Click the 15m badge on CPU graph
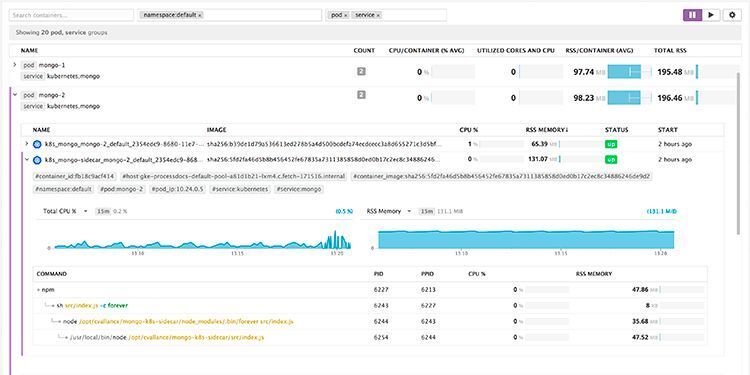Screen dimensions: 750x375 [x=102, y=211]
